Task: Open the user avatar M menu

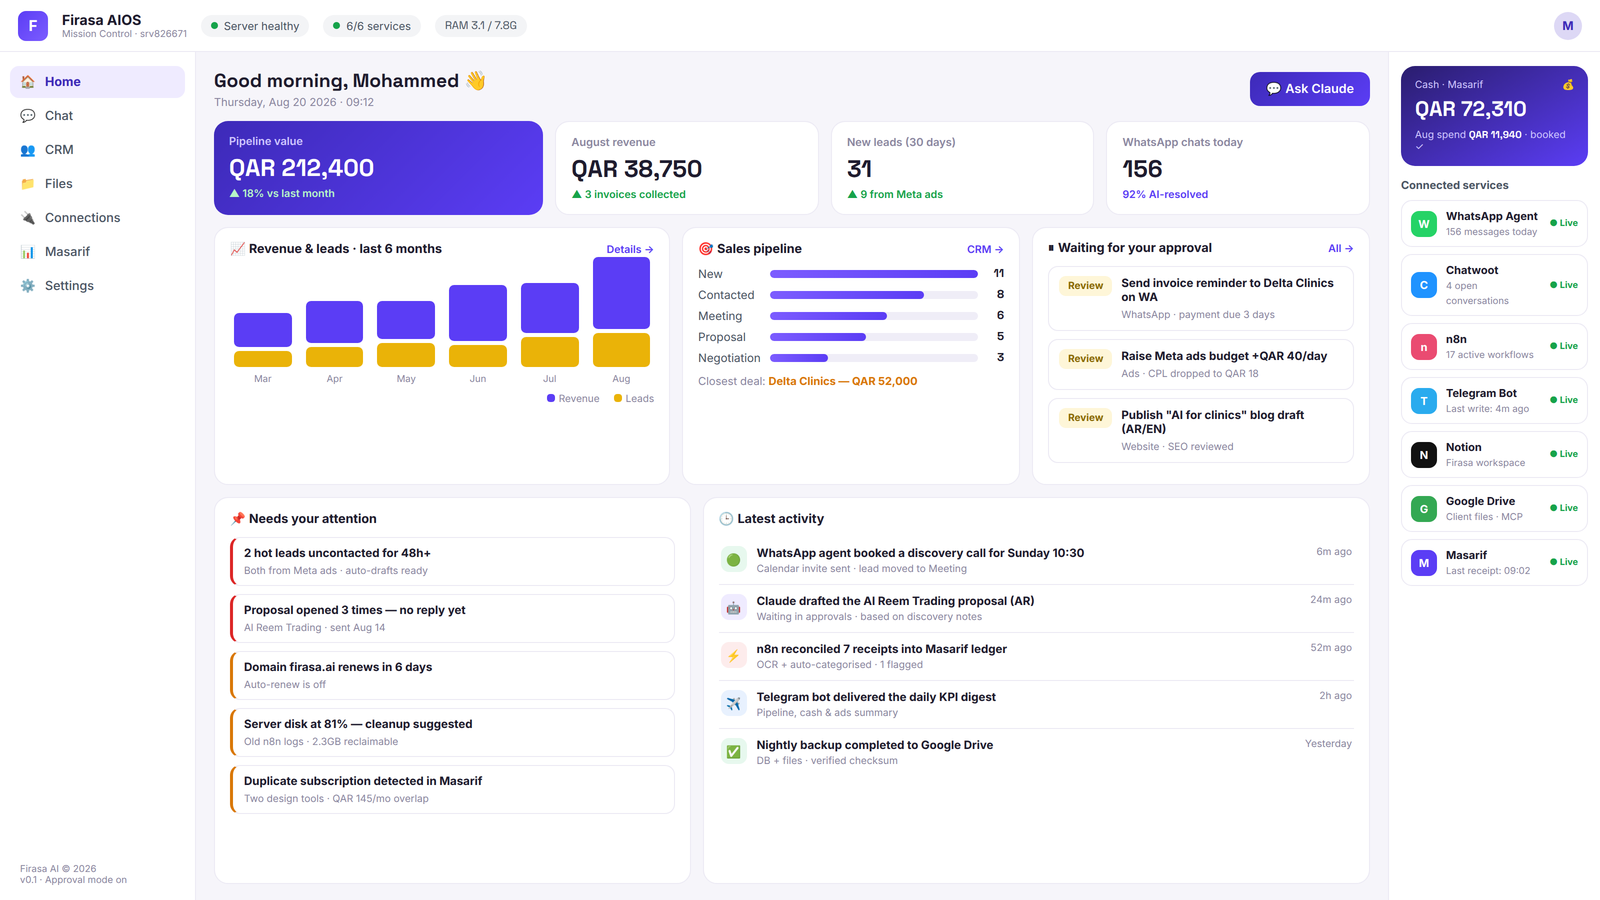Action: click(1567, 26)
